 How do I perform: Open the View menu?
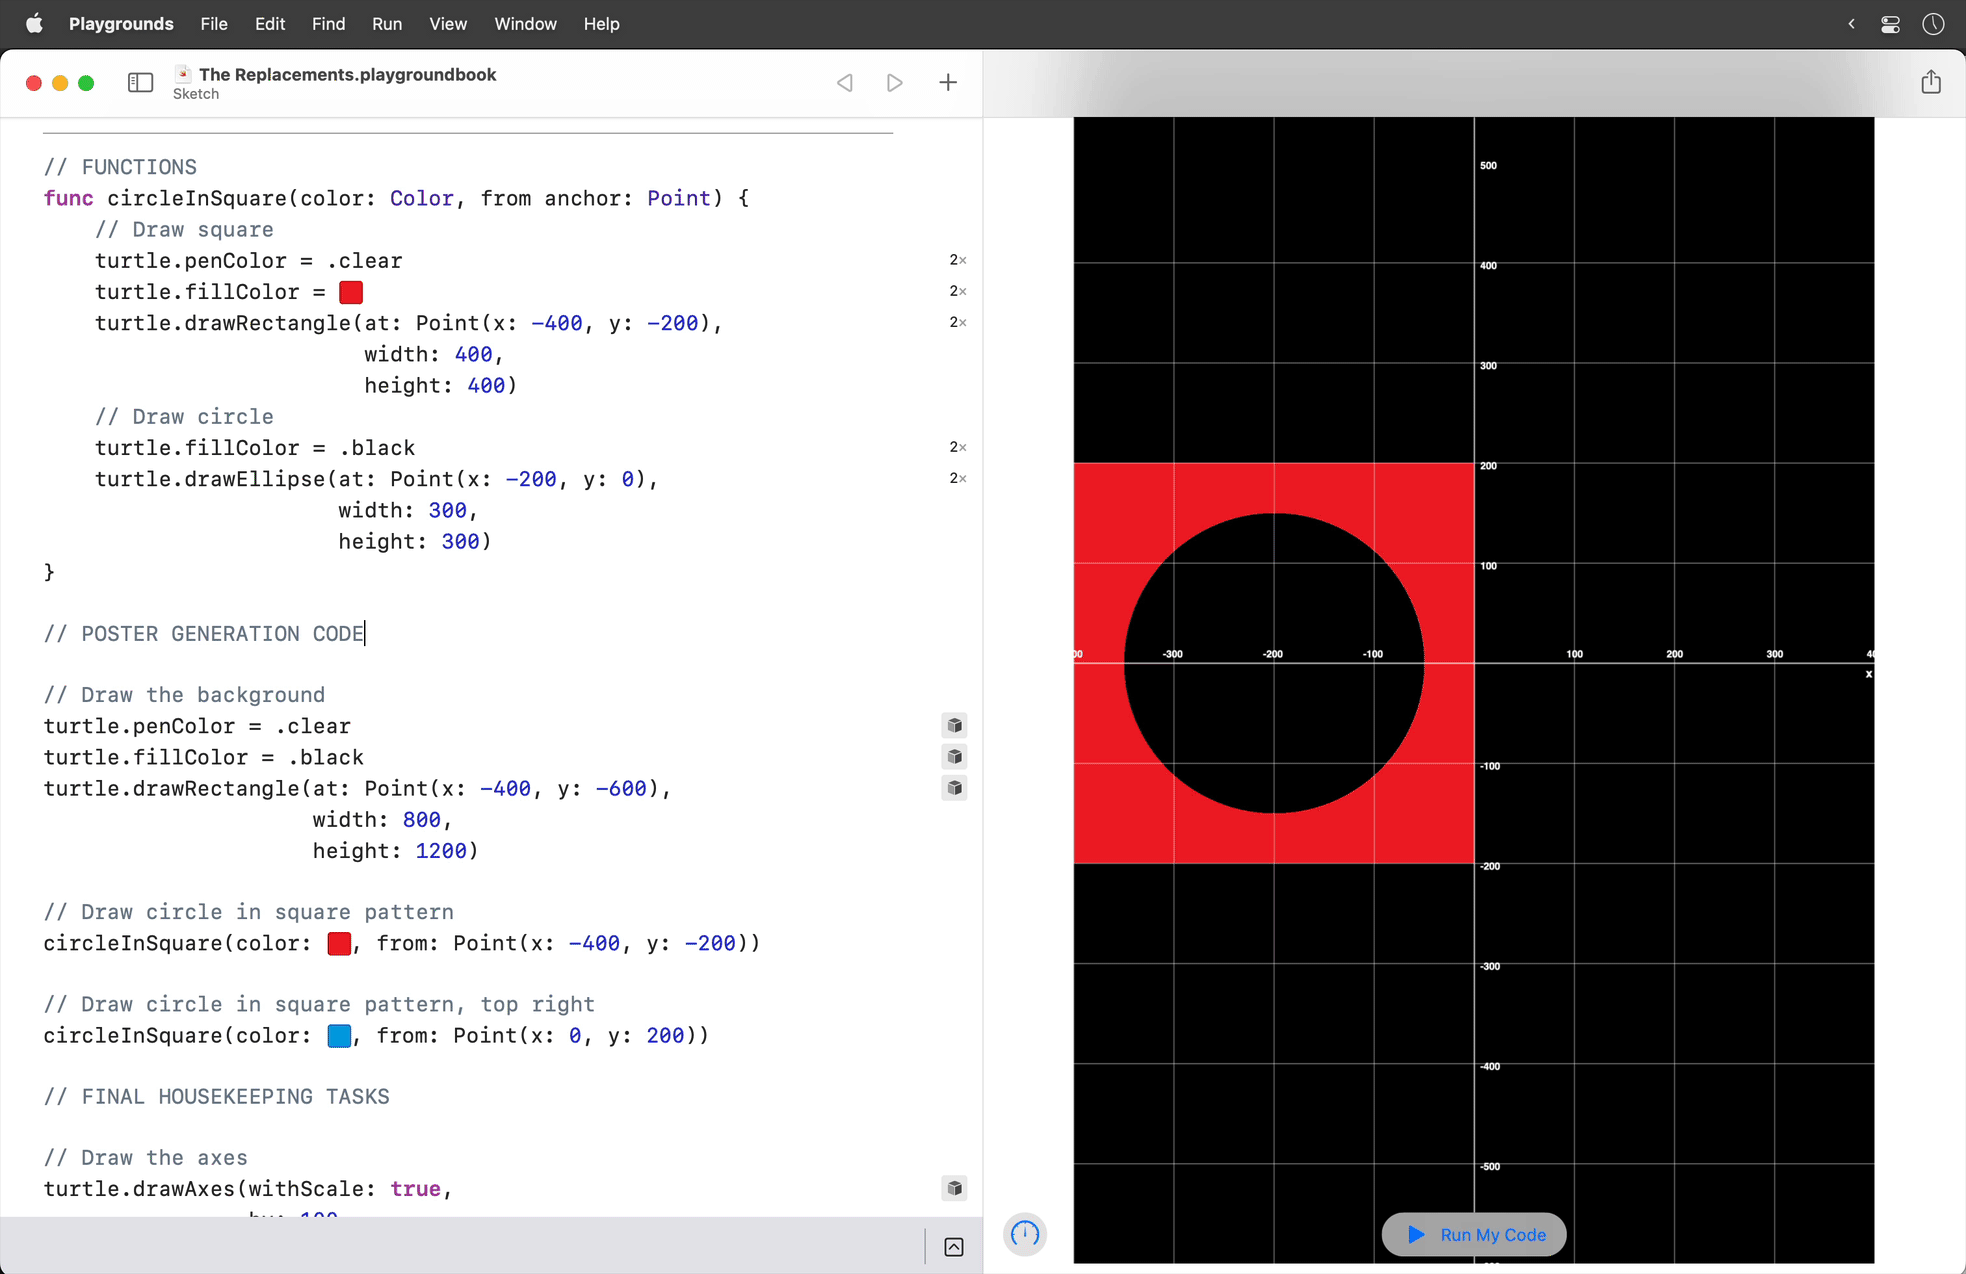(x=447, y=23)
